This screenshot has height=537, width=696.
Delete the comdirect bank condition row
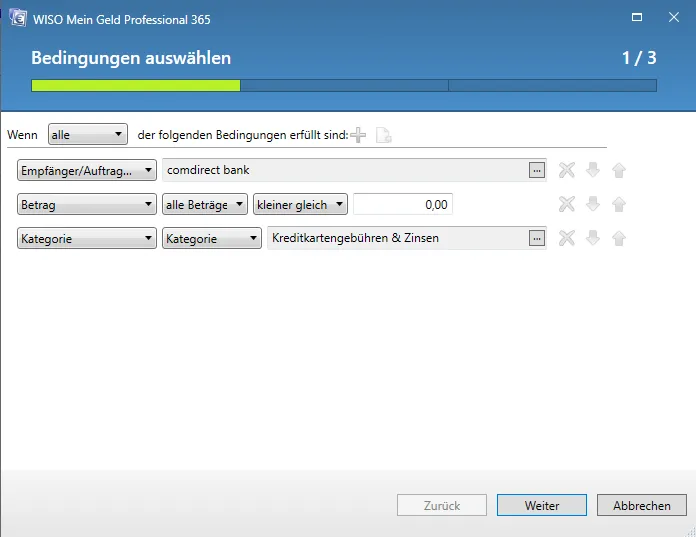[567, 170]
